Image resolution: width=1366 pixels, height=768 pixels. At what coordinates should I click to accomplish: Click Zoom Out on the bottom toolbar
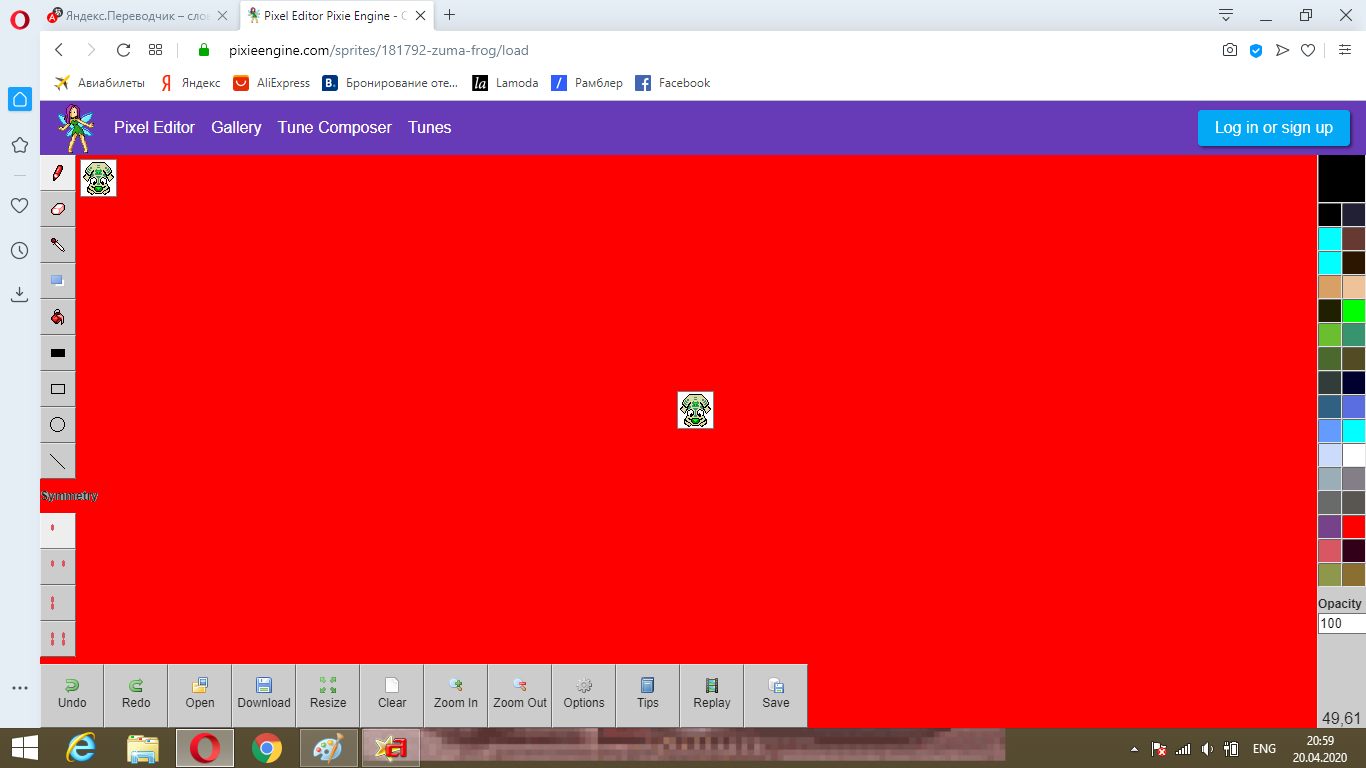coord(520,695)
